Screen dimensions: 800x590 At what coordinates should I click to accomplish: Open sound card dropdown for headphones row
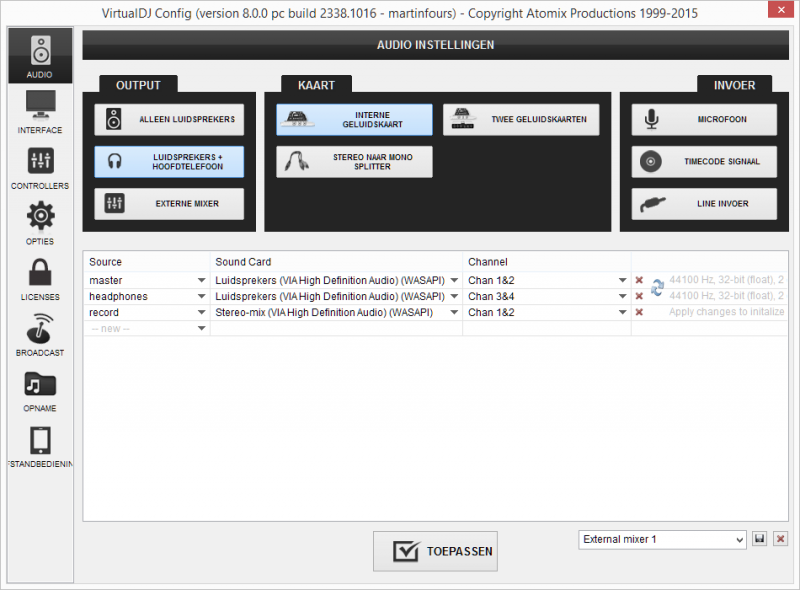454,296
